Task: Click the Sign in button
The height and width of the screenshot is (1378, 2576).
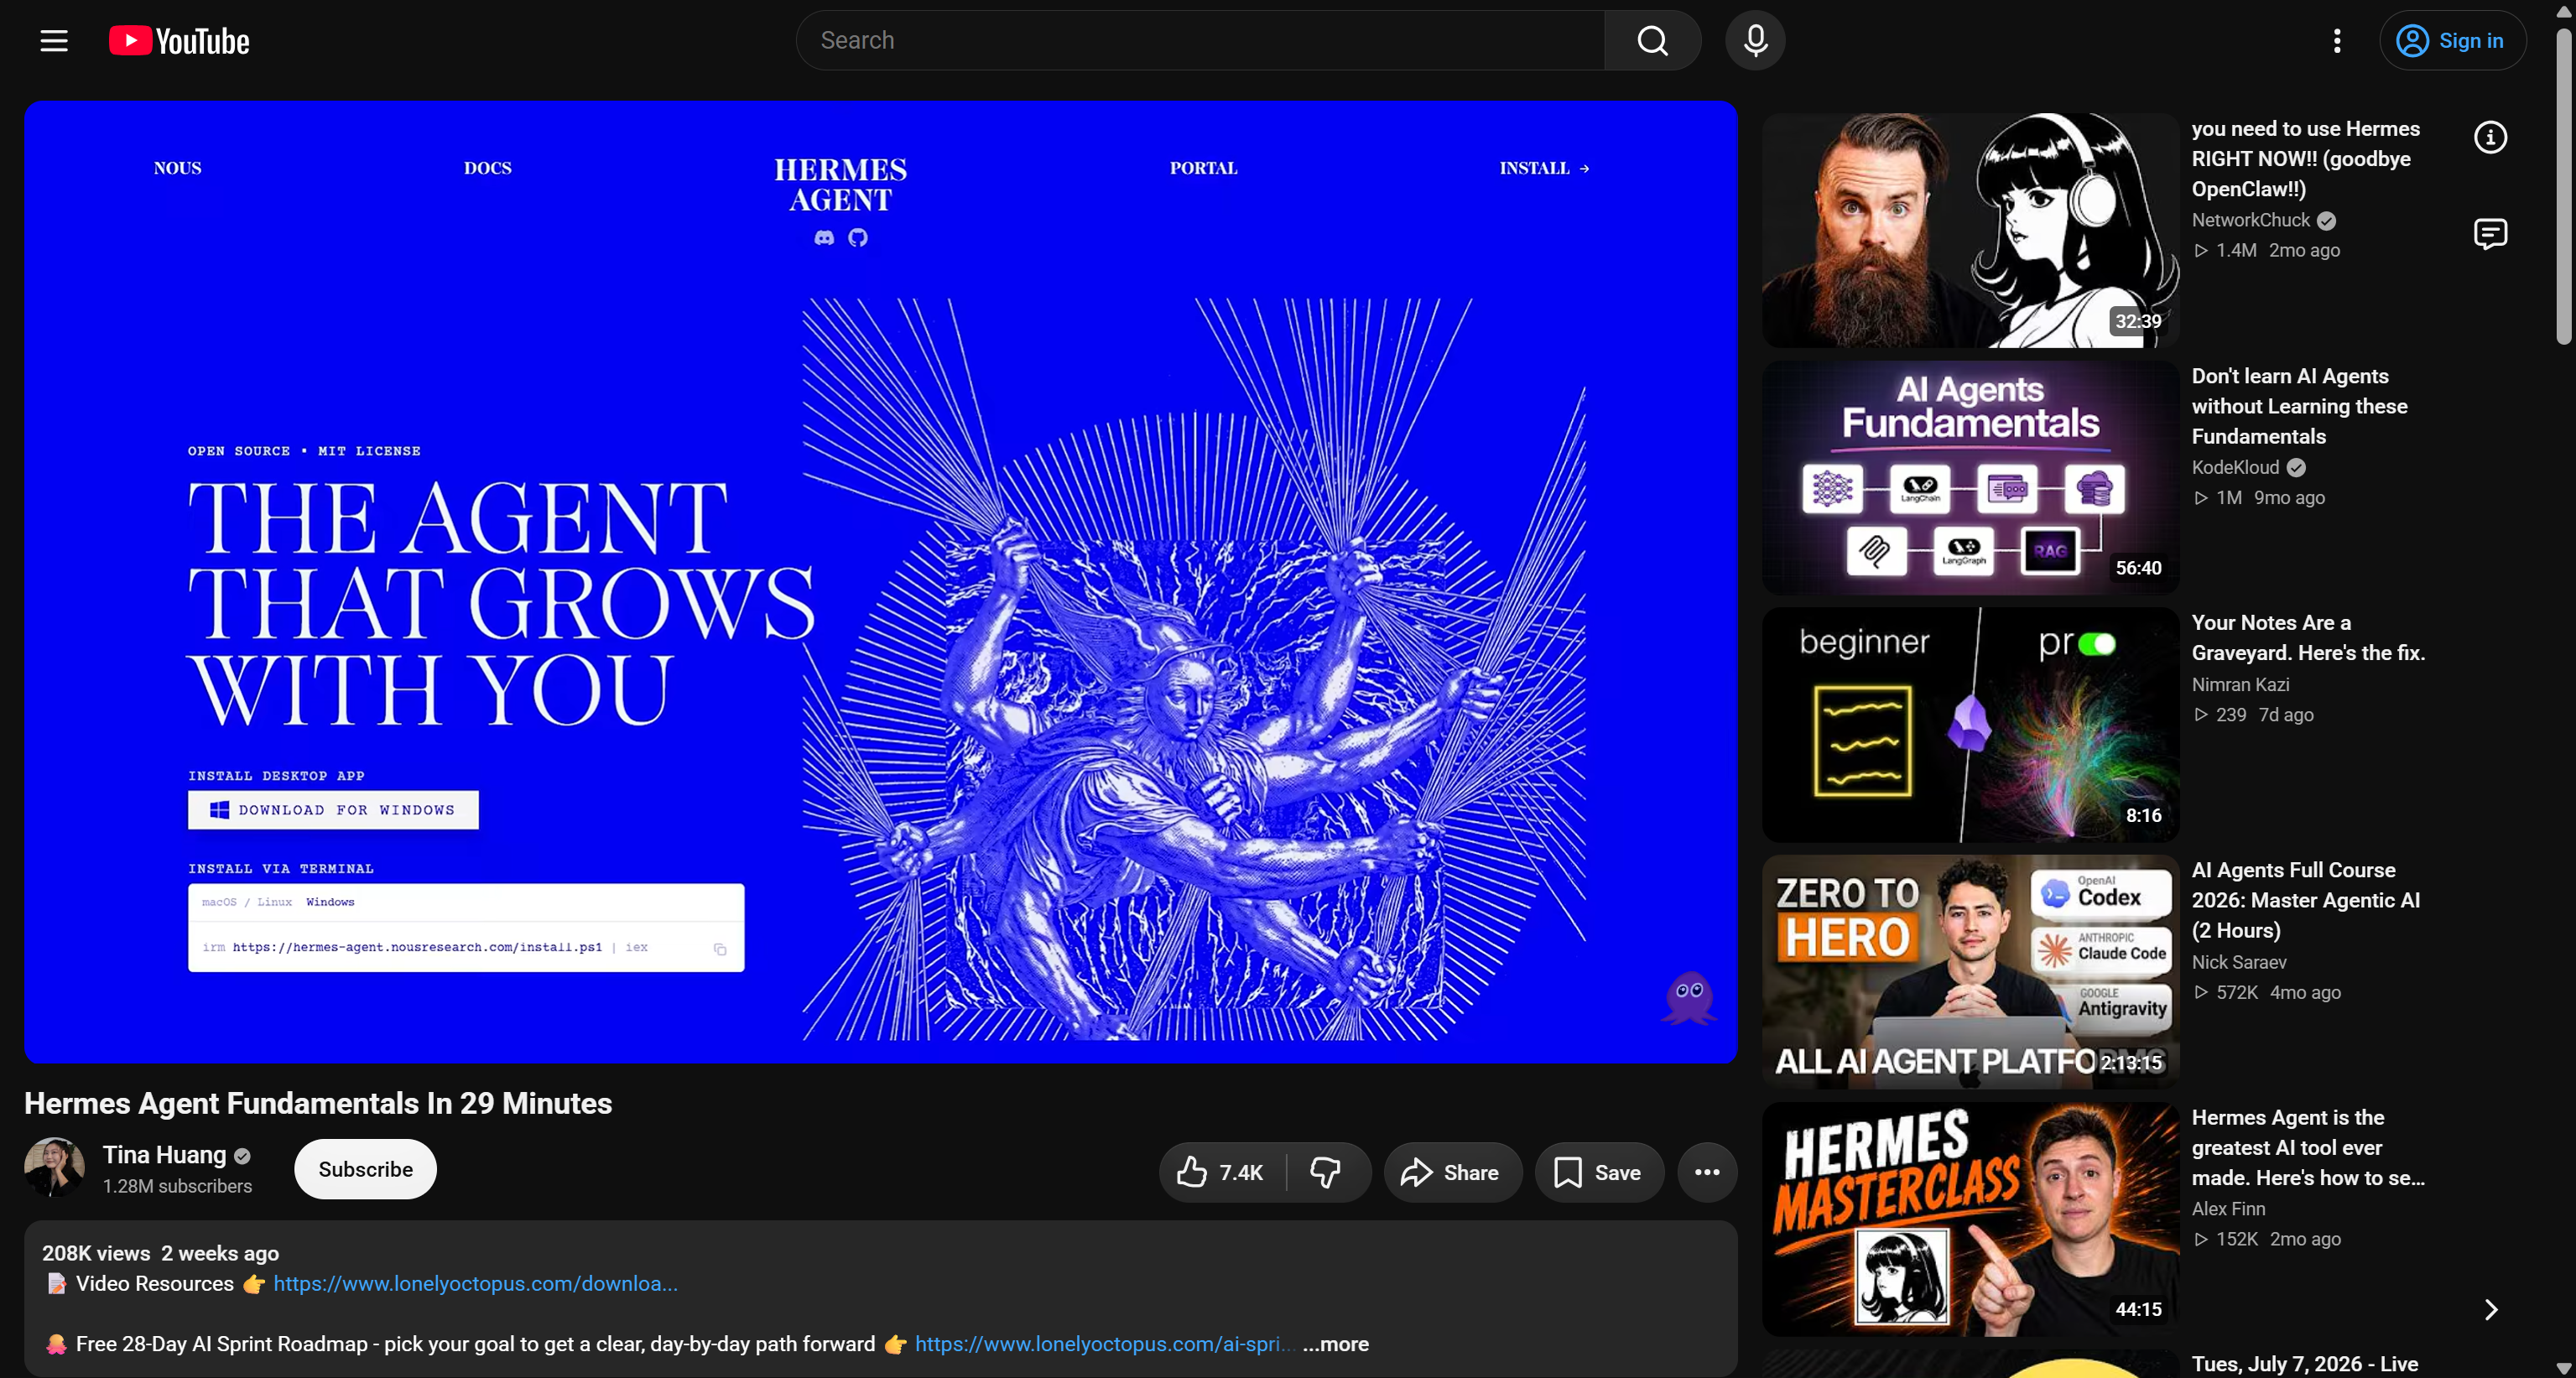Action: [2453, 41]
